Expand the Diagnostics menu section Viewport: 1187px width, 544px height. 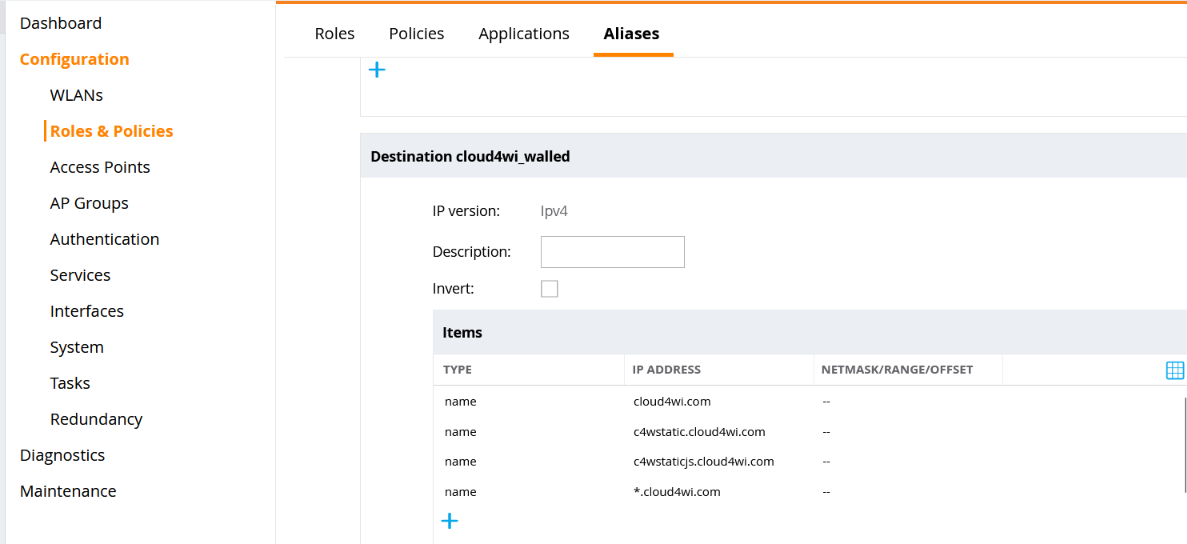62,455
